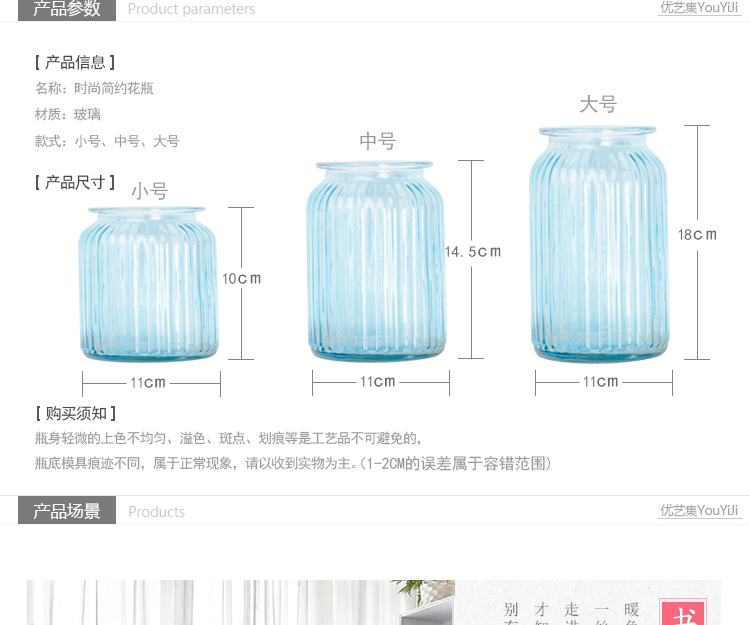
Task: Select the 产品参数 section header tab
Action: pyautogui.click(x=67, y=10)
